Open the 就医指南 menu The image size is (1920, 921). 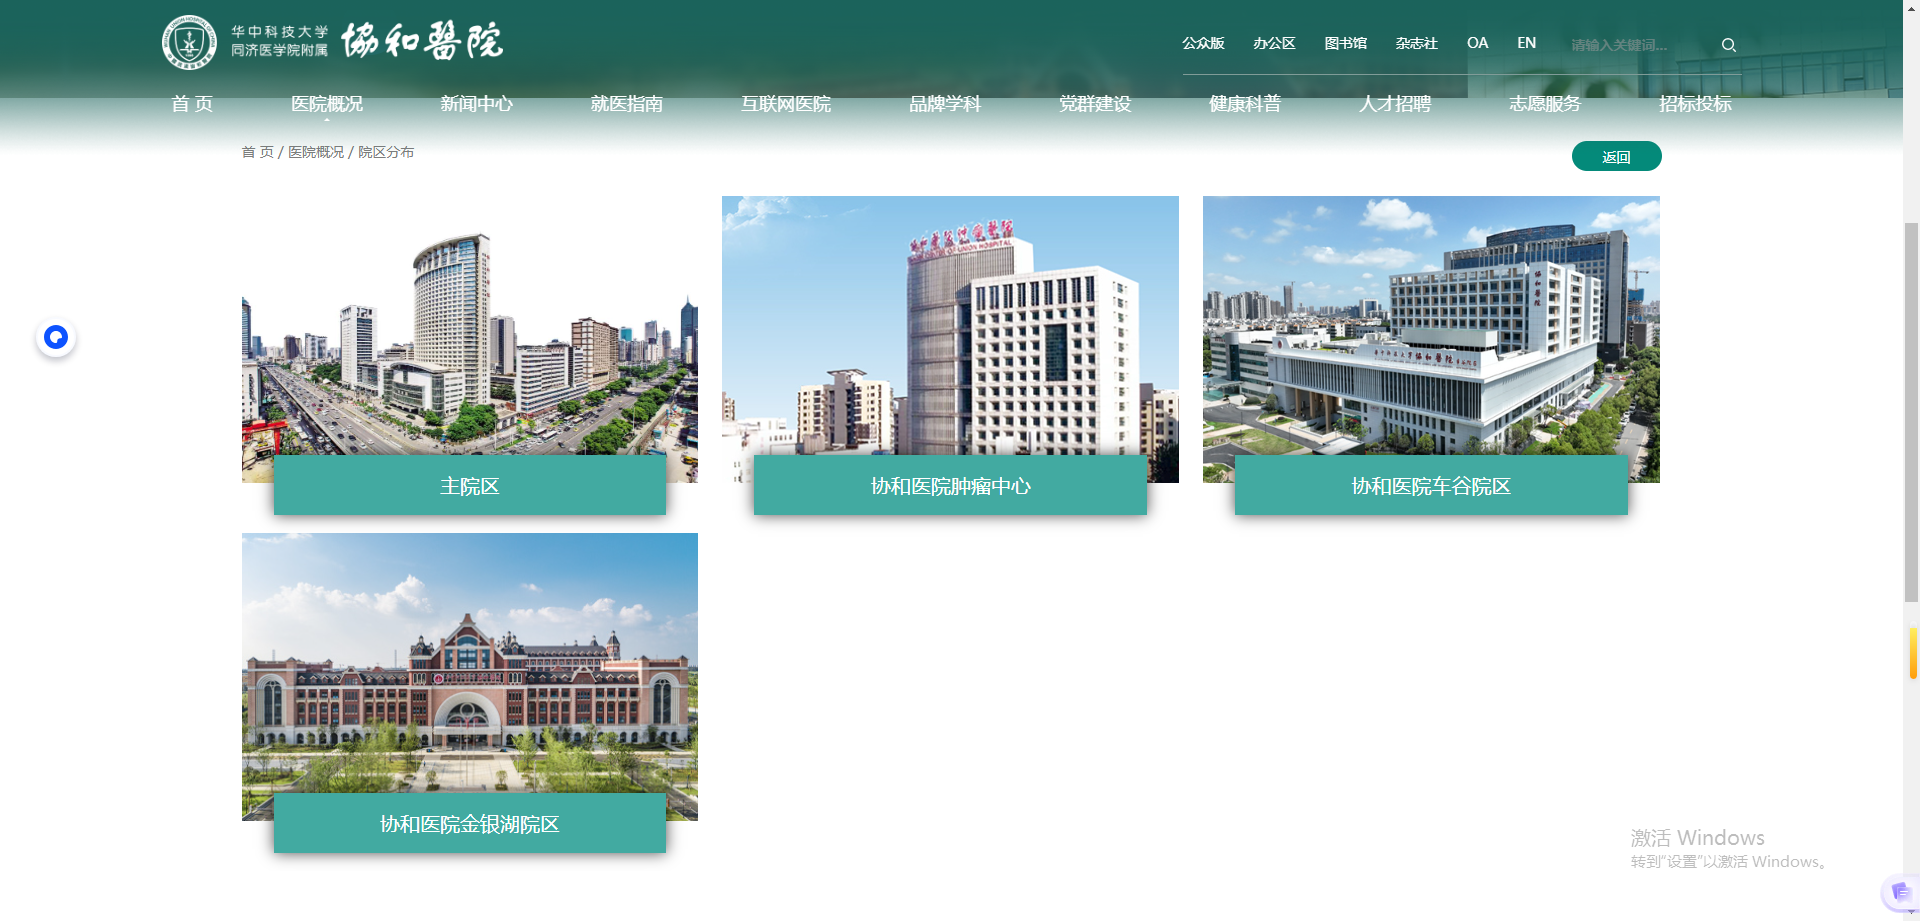pyautogui.click(x=627, y=104)
